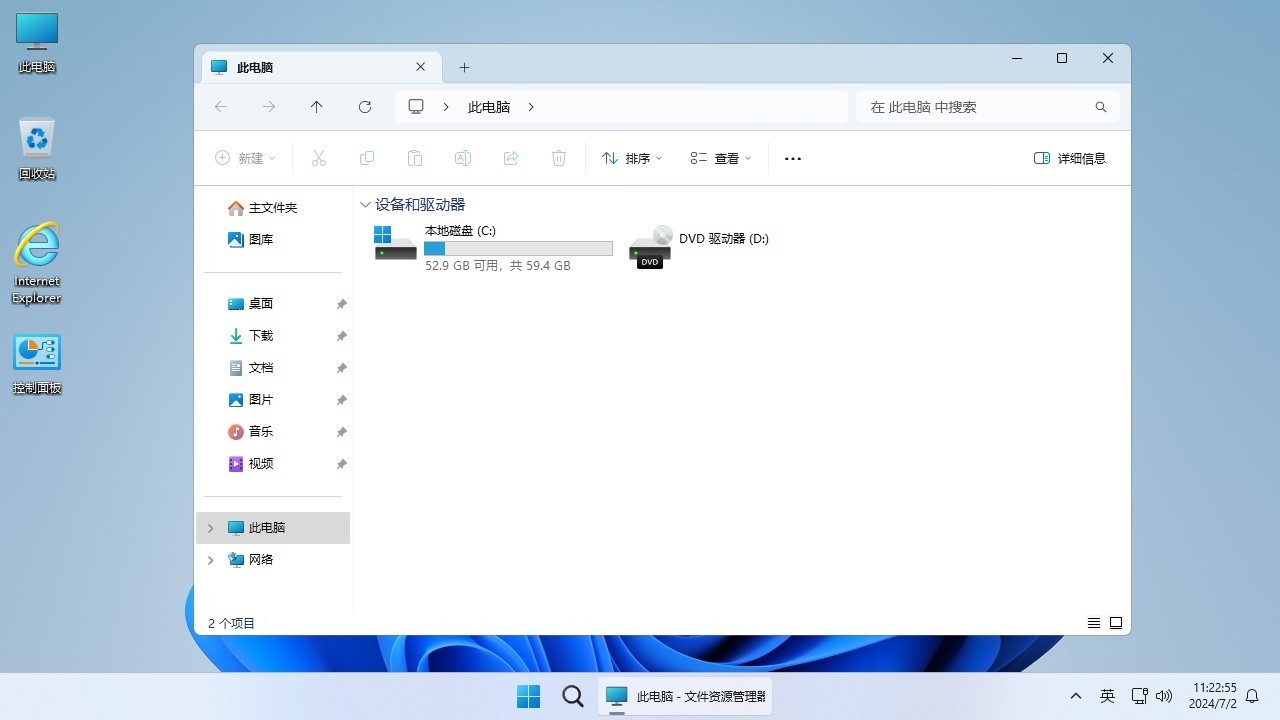The width and height of the screenshot is (1280, 720).
Task: Click the Paste icon
Action: coord(415,158)
